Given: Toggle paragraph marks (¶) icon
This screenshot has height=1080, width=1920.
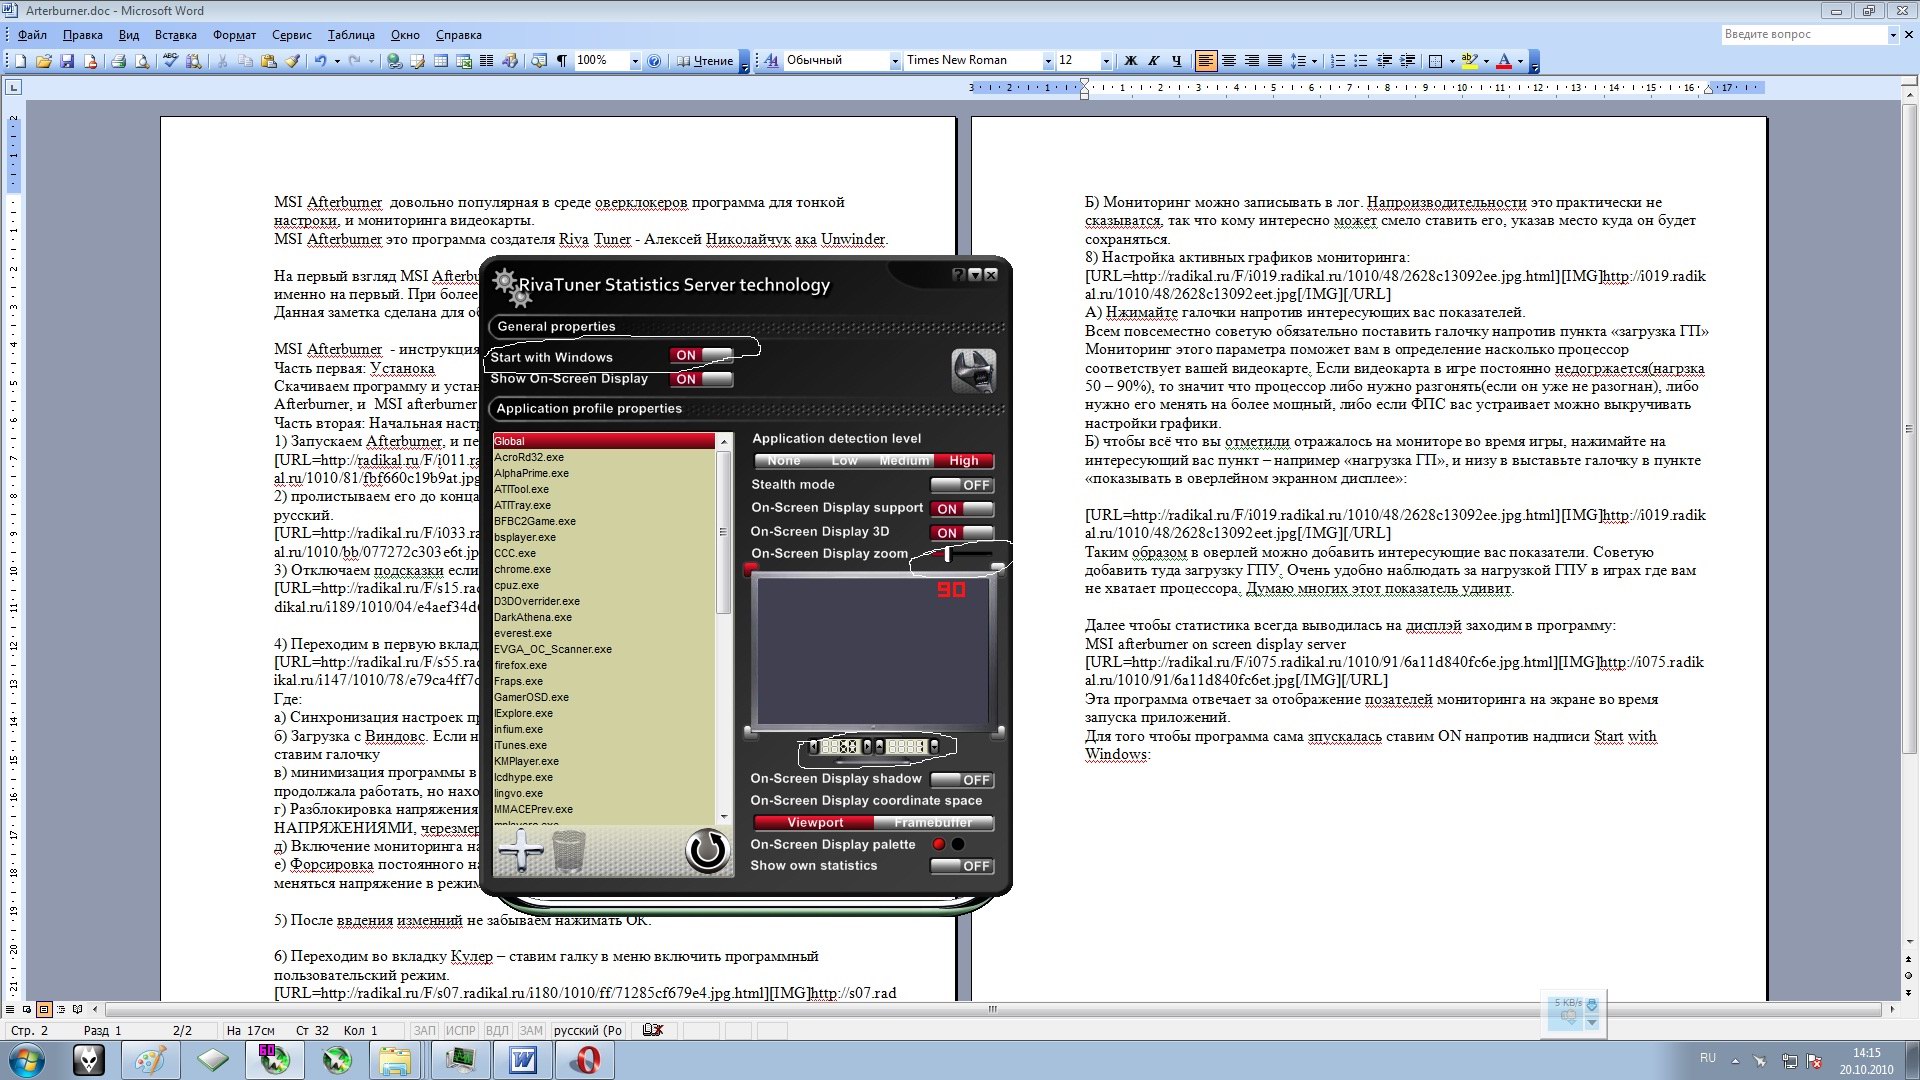Looking at the screenshot, I should point(562,61).
